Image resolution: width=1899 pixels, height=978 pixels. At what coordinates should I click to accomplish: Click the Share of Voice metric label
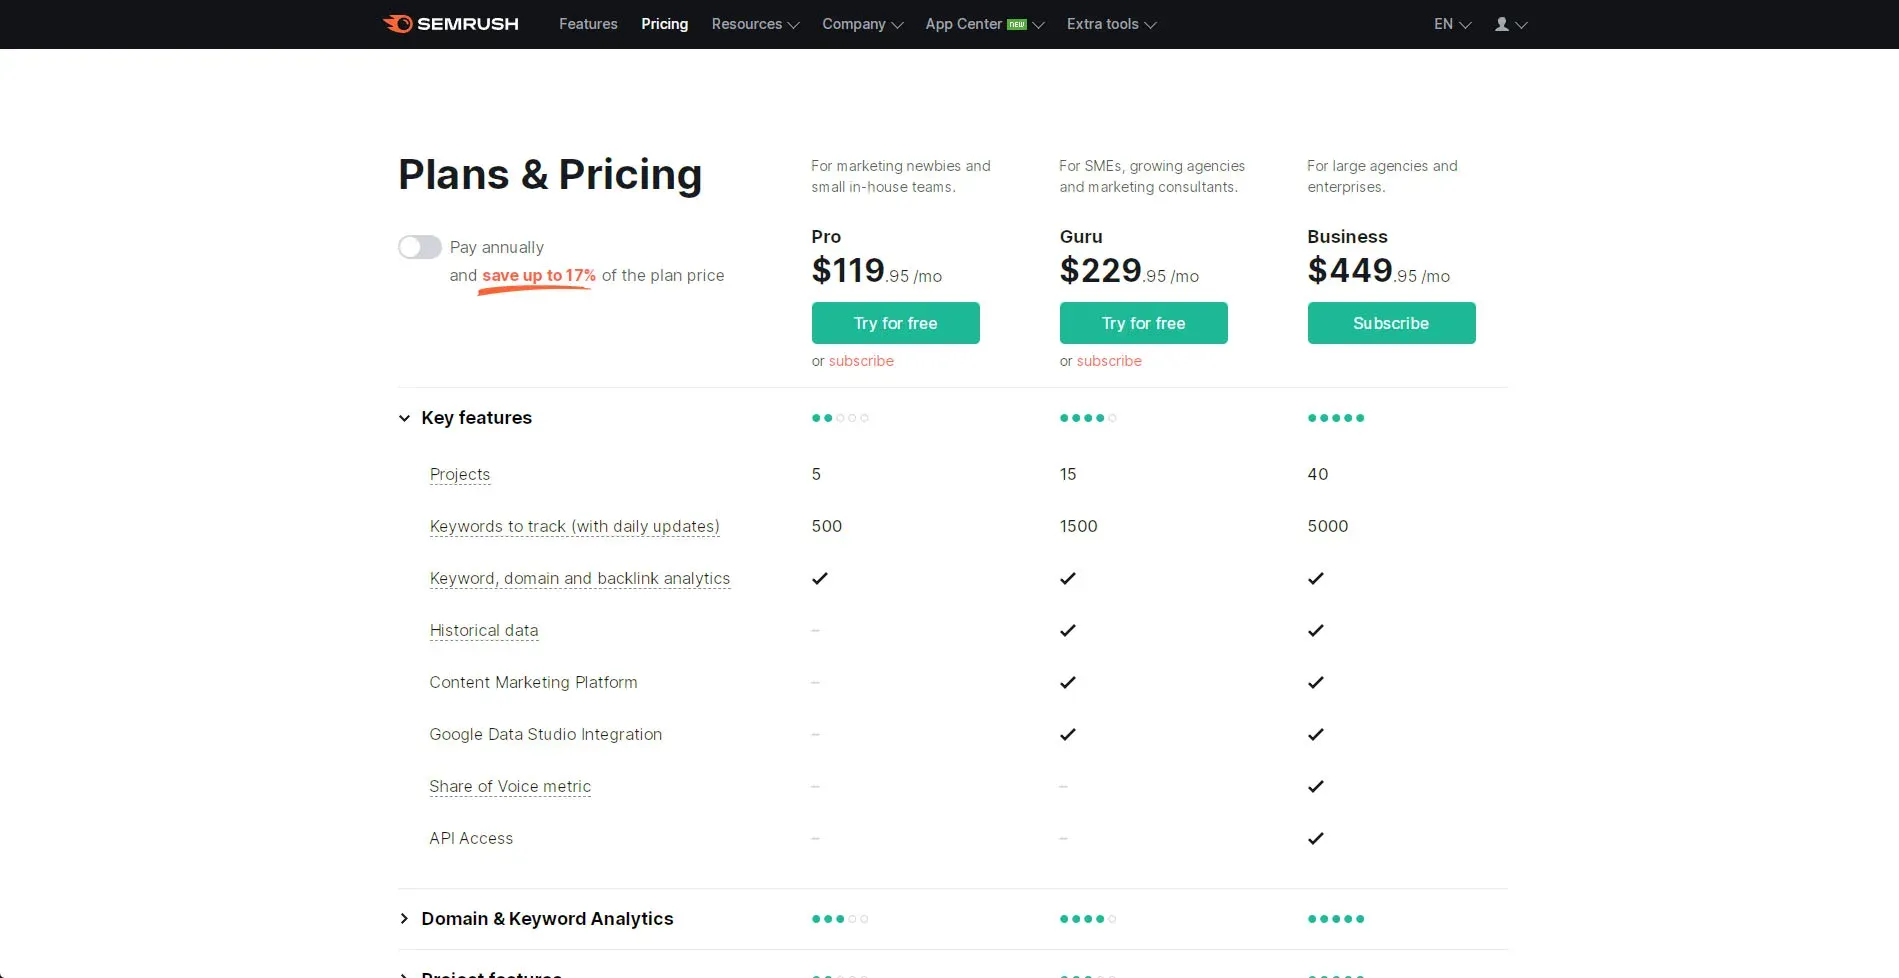pos(510,786)
